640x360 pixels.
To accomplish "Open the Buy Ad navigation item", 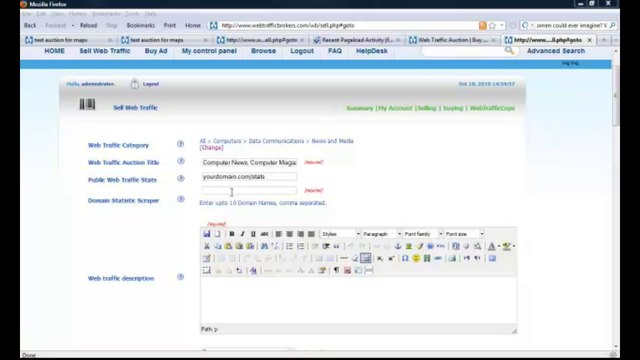I will 156,51.
